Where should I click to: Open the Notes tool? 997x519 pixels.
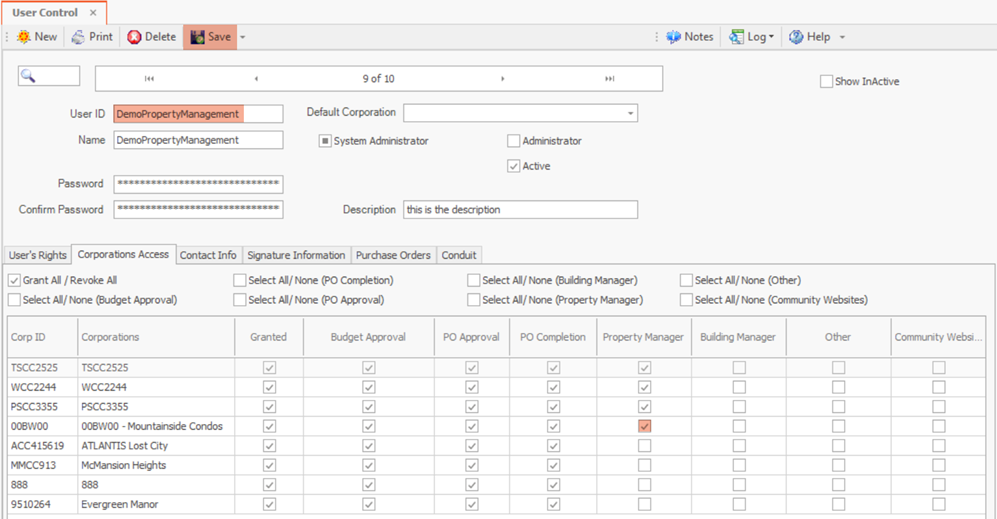click(x=690, y=37)
